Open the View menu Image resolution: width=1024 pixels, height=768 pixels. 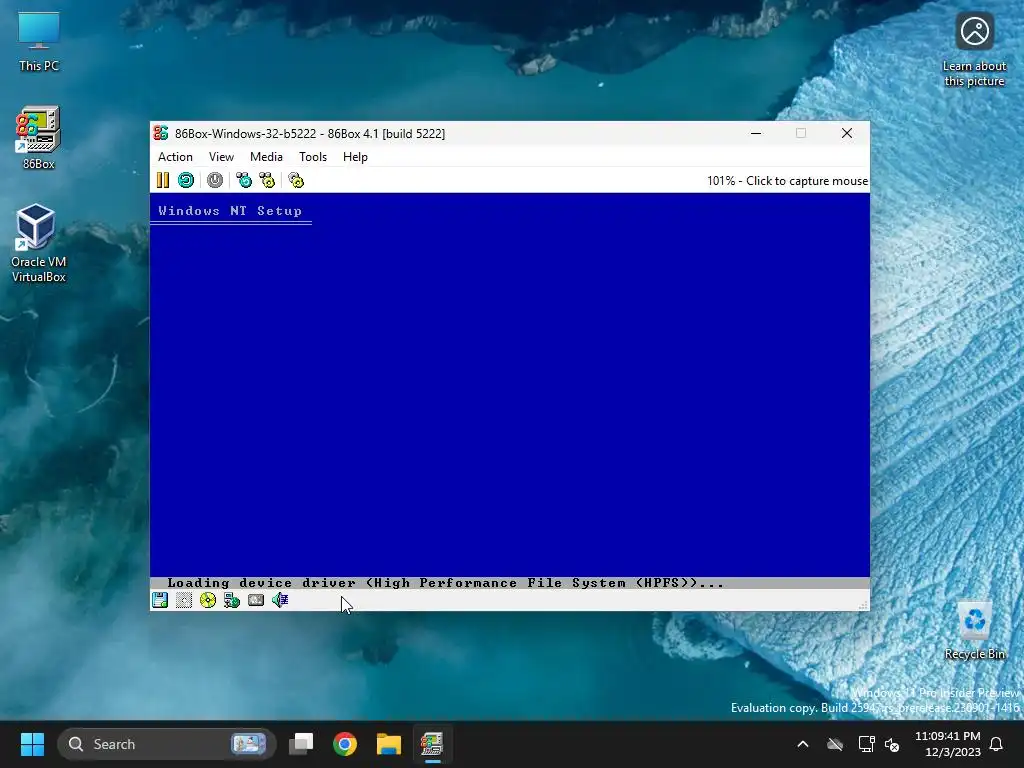pos(221,157)
